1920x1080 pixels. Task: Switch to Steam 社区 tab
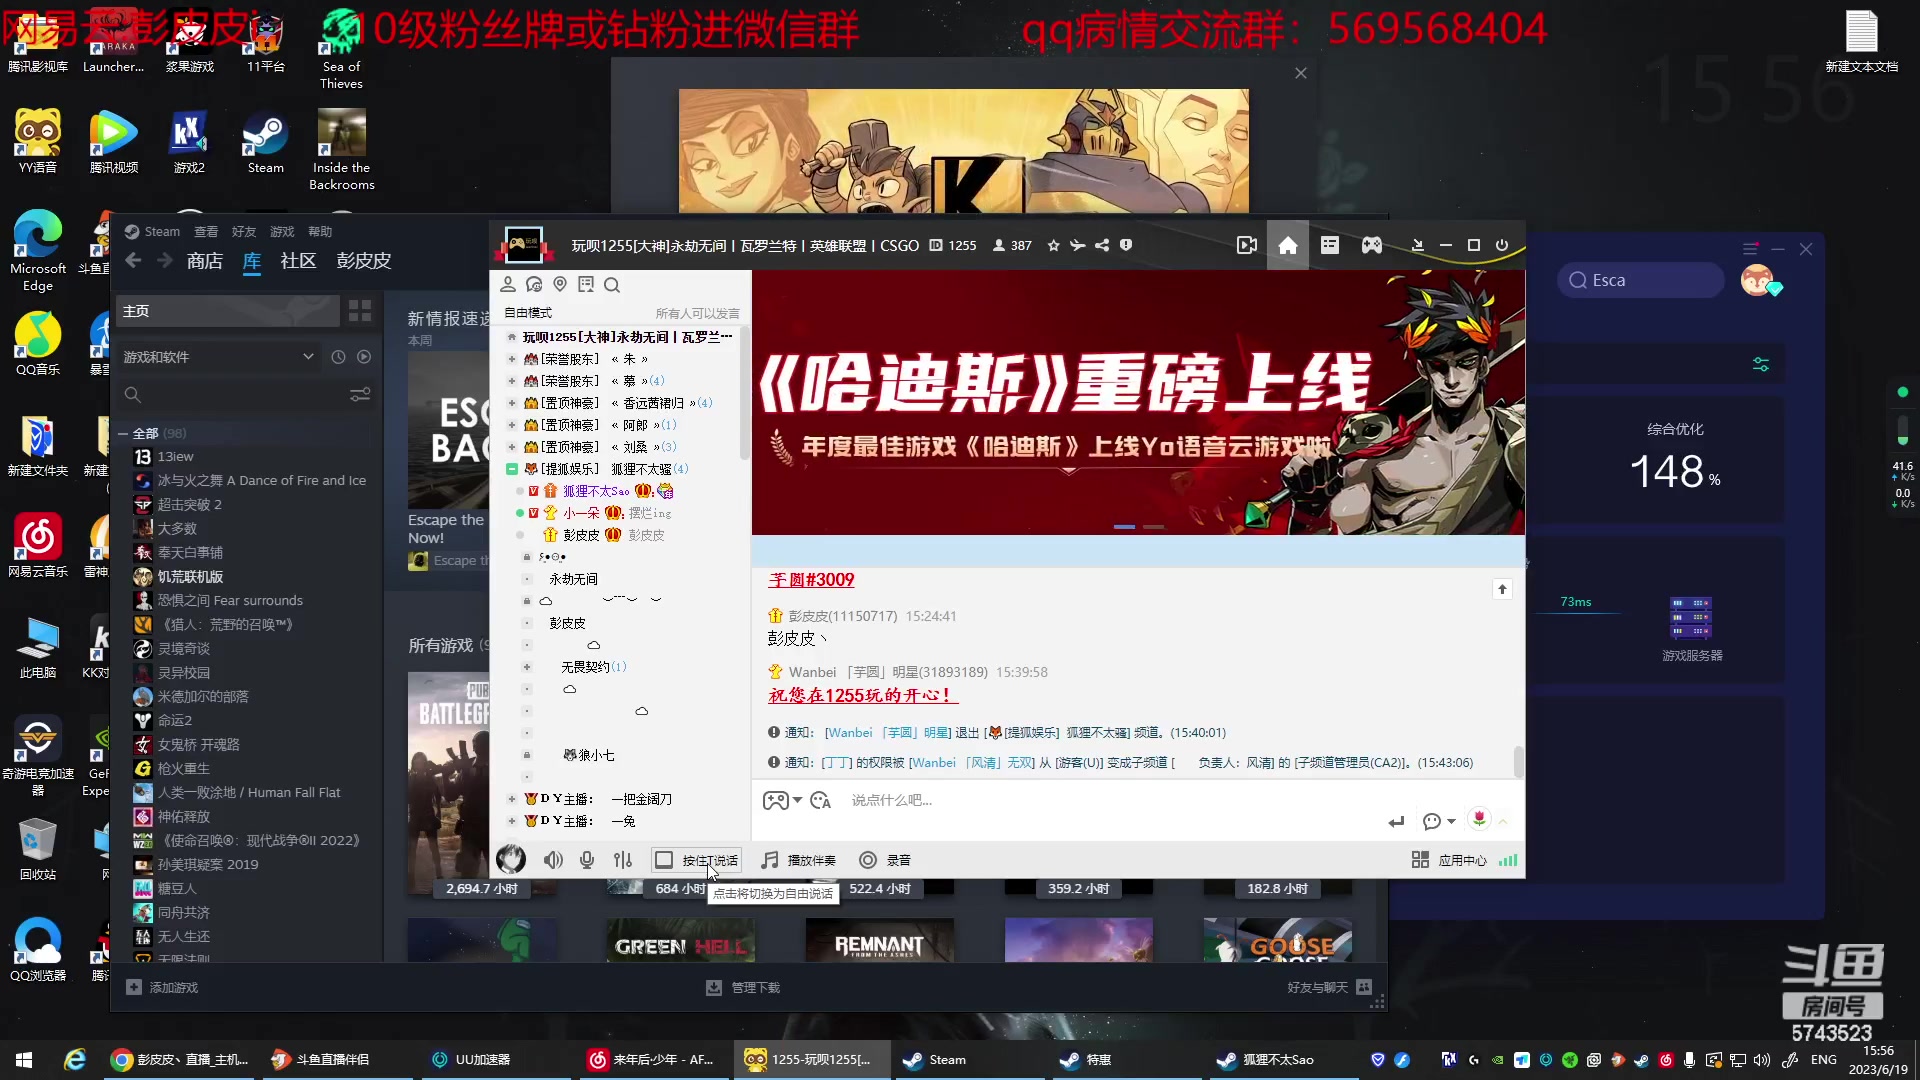[x=298, y=261]
